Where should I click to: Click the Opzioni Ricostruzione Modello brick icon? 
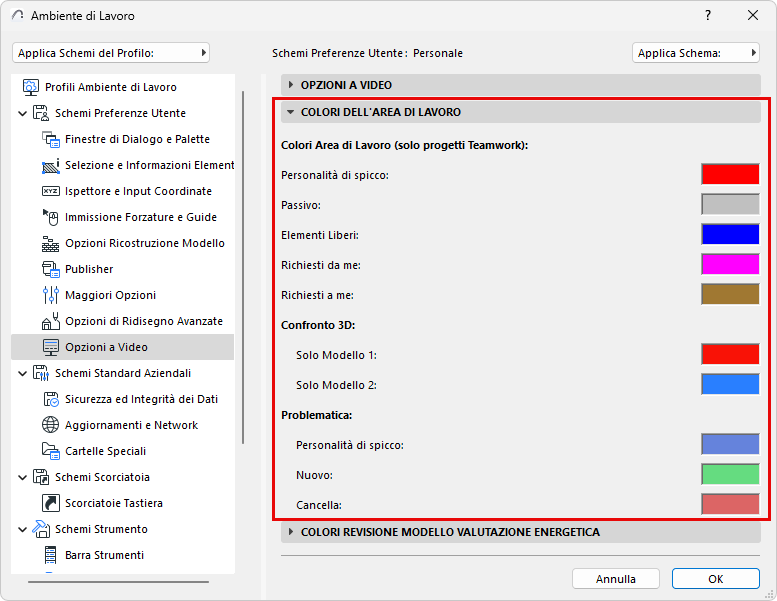click(x=51, y=243)
